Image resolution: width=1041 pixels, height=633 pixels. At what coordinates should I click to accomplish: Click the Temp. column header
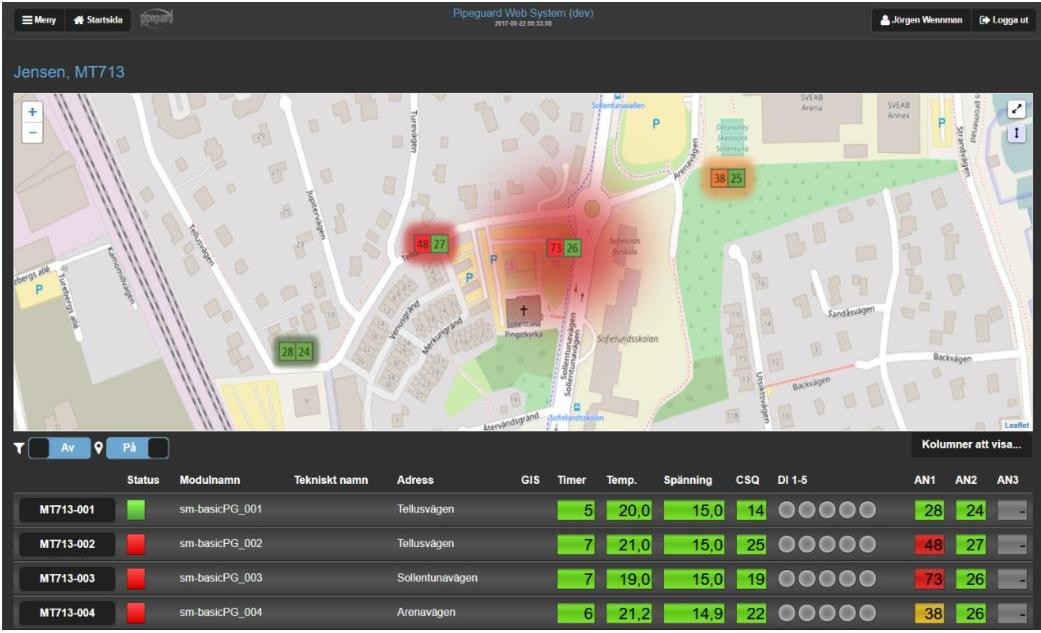621,480
